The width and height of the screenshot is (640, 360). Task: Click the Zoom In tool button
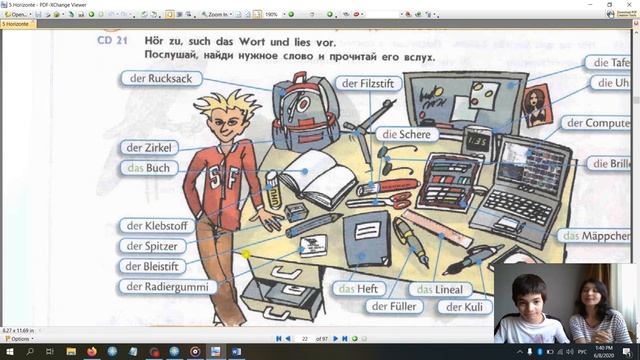(x=215, y=14)
